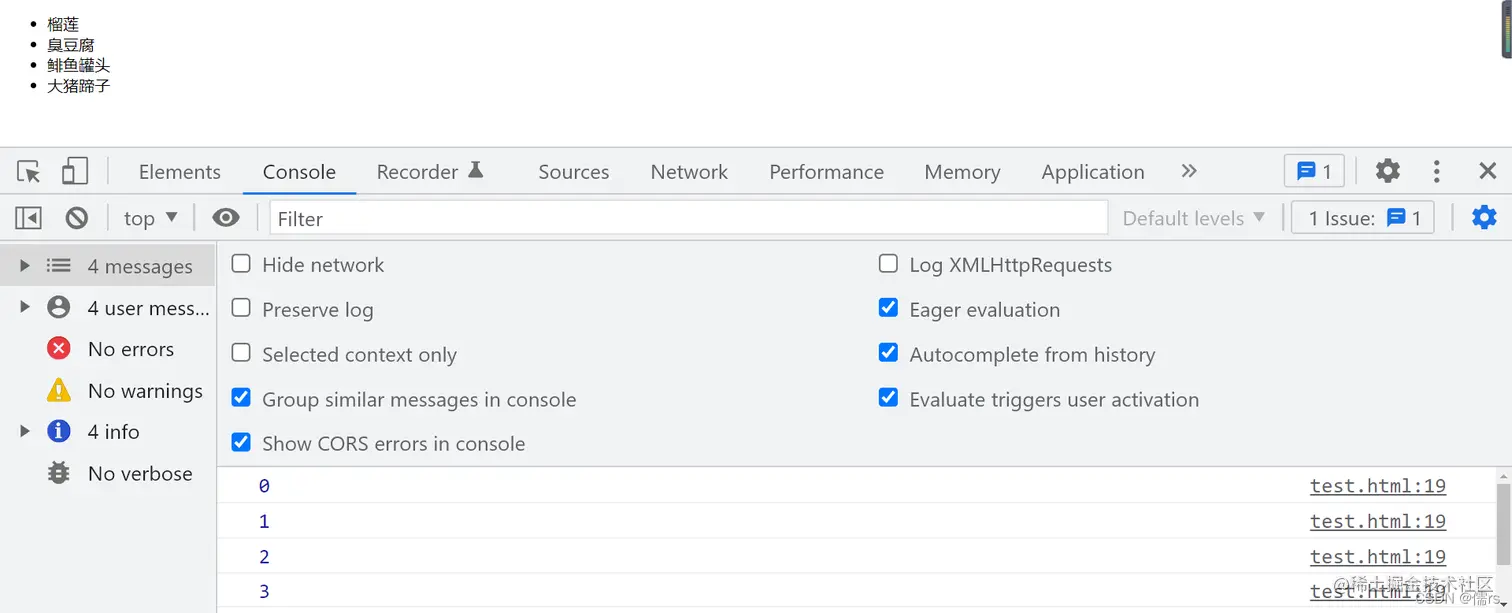Expand the 4 messages group
This screenshot has height=613, width=1512.
25,266
